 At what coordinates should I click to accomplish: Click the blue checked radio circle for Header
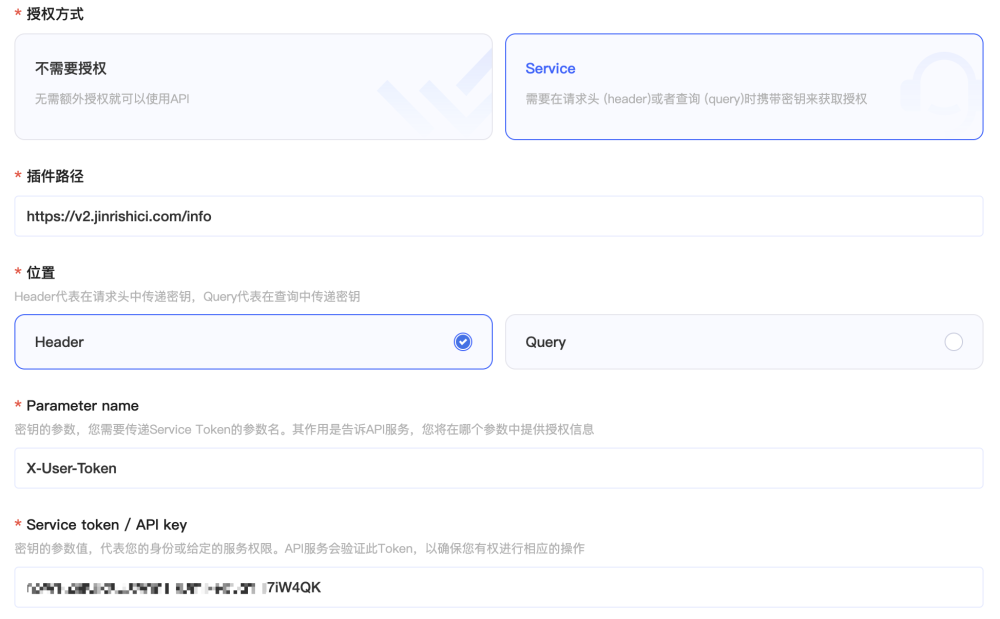click(462, 342)
